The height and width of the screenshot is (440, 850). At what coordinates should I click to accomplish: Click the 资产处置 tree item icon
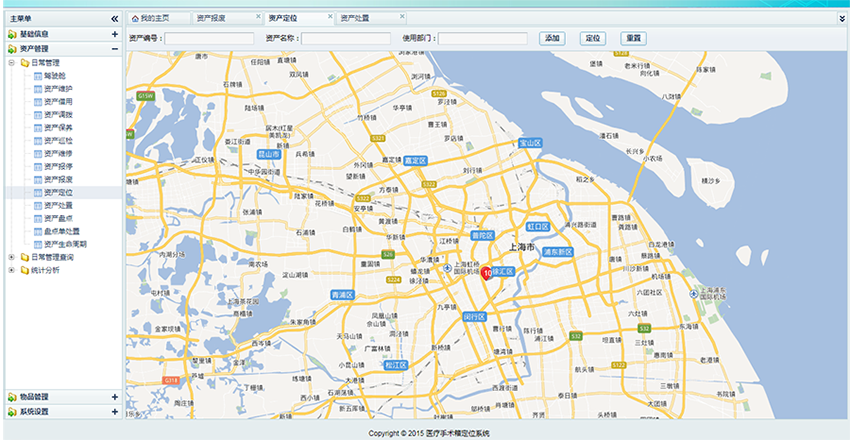pos(37,206)
